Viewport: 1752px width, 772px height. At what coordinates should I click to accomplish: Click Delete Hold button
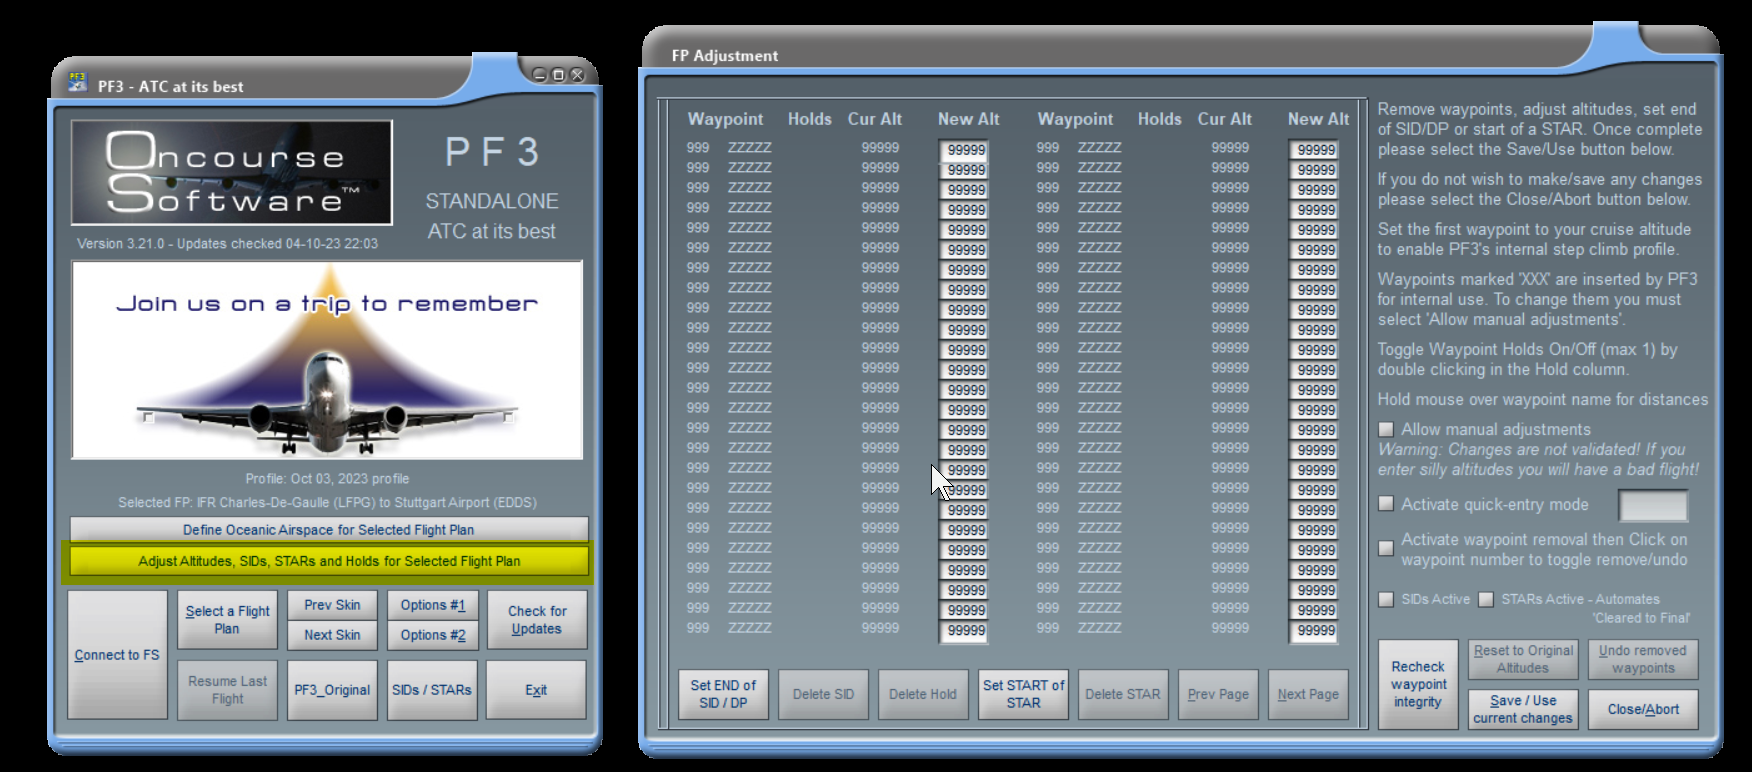[x=923, y=694]
